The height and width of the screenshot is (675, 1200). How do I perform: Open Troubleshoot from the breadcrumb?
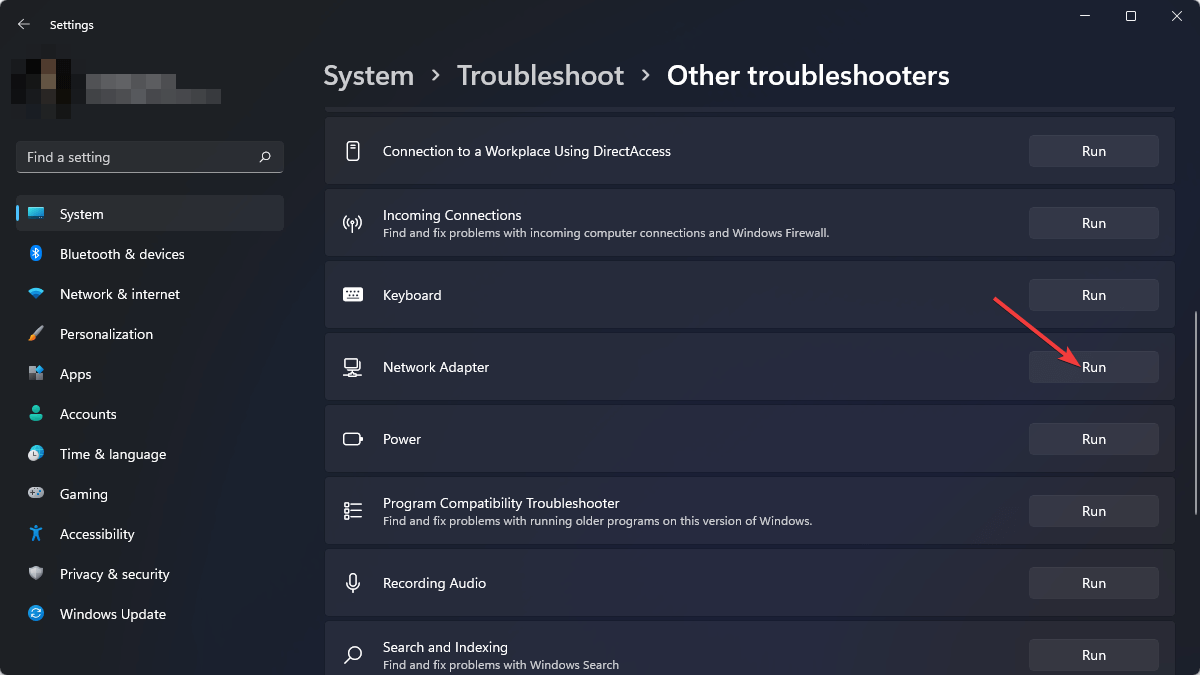[540, 75]
